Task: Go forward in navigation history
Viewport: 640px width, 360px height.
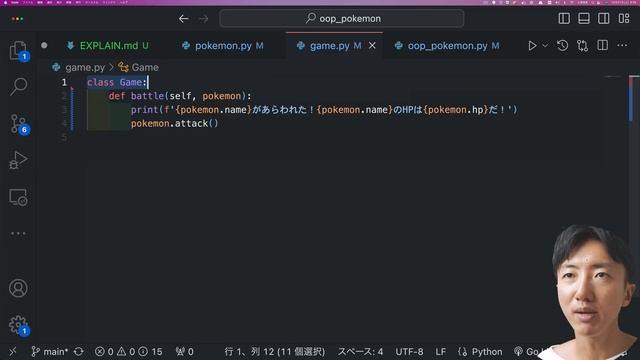Action: [x=203, y=19]
